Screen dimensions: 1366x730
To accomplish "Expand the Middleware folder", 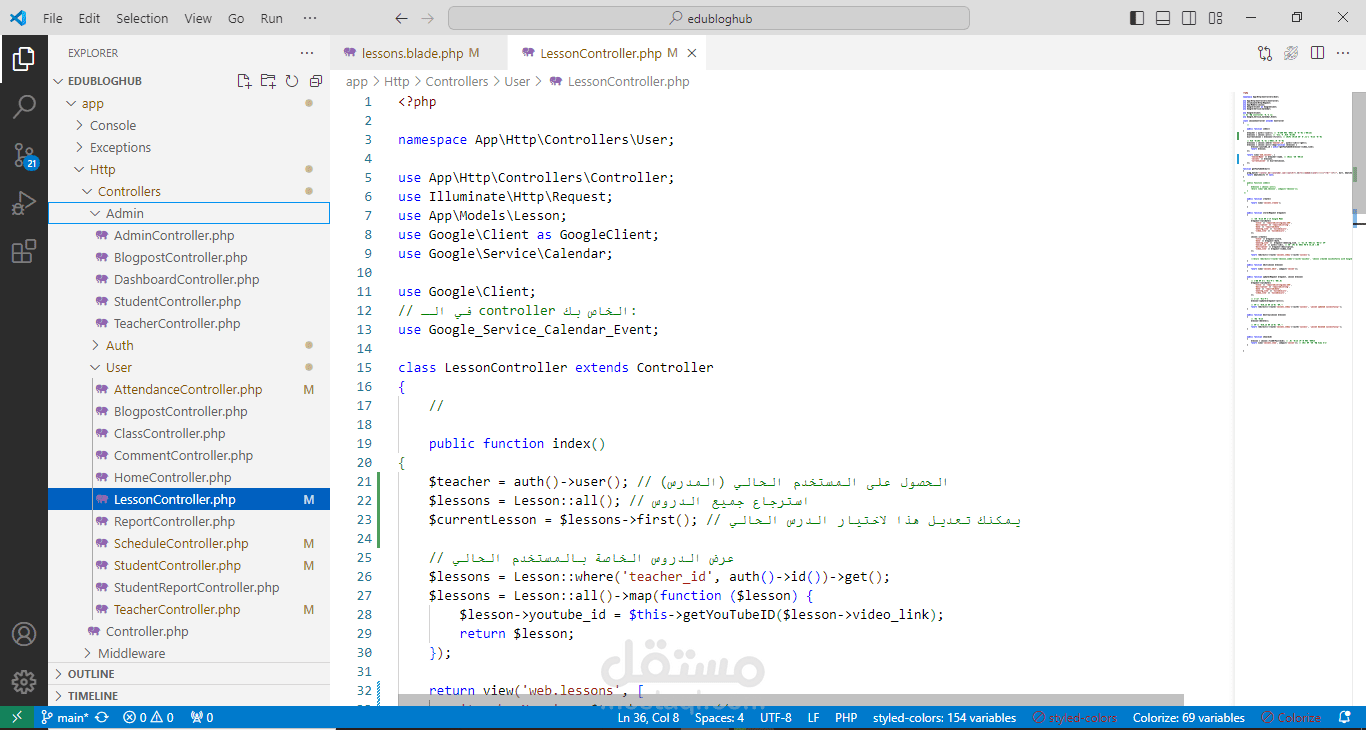I will click(x=188, y=653).
